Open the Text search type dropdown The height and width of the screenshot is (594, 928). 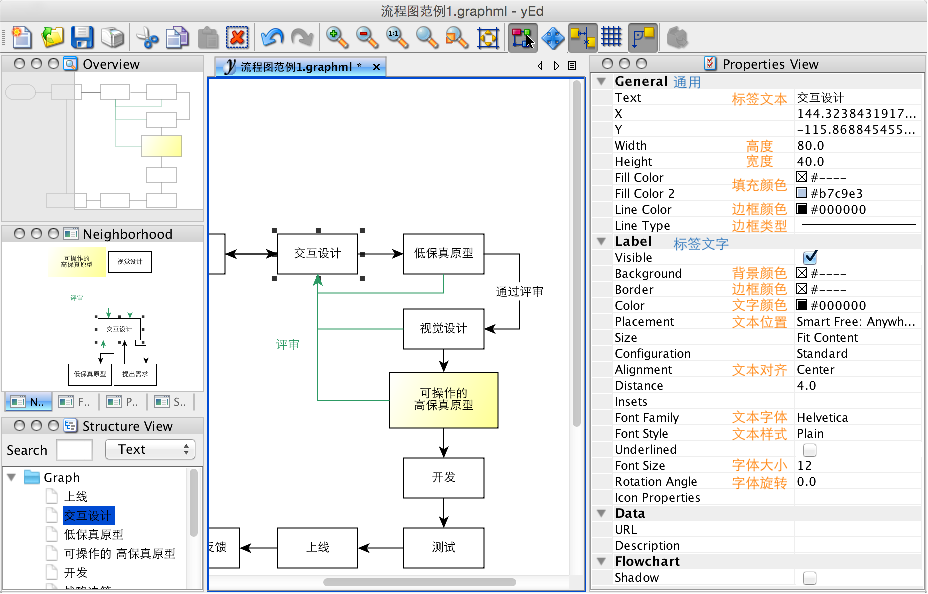tap(149, 449)
